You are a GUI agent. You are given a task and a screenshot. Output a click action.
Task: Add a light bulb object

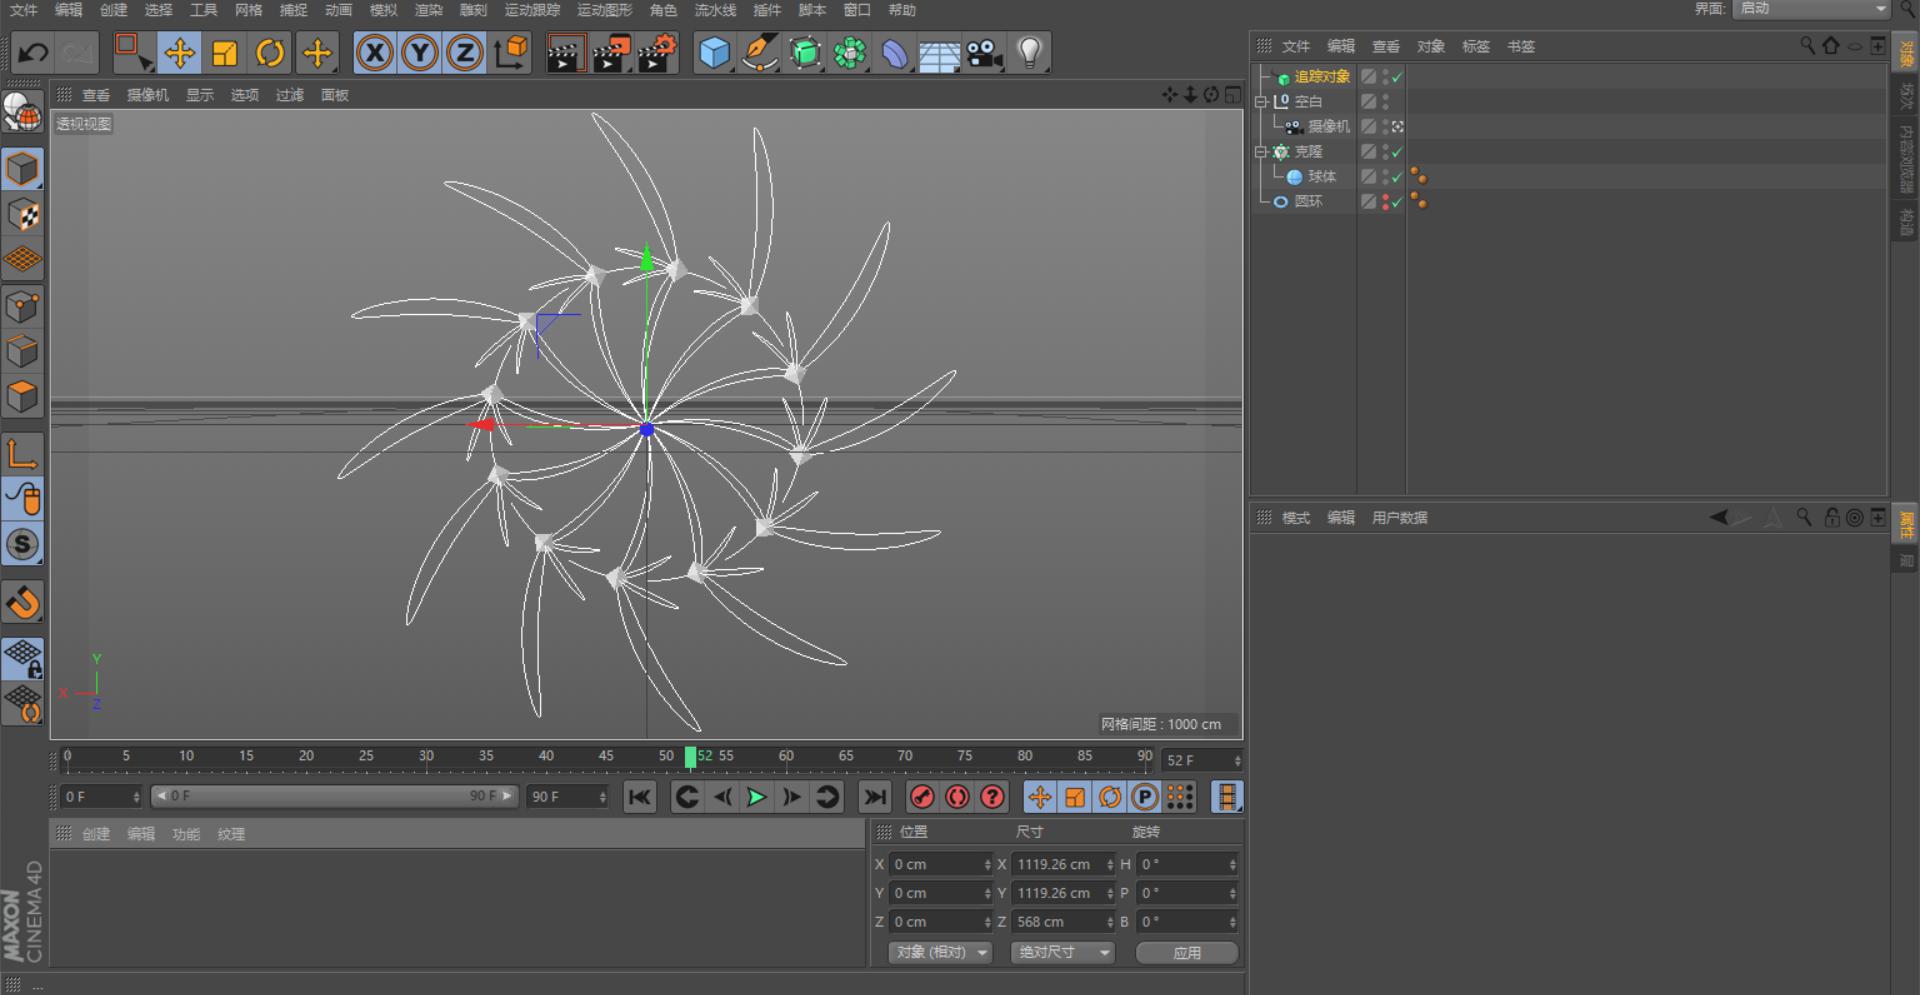(1030, 52)
